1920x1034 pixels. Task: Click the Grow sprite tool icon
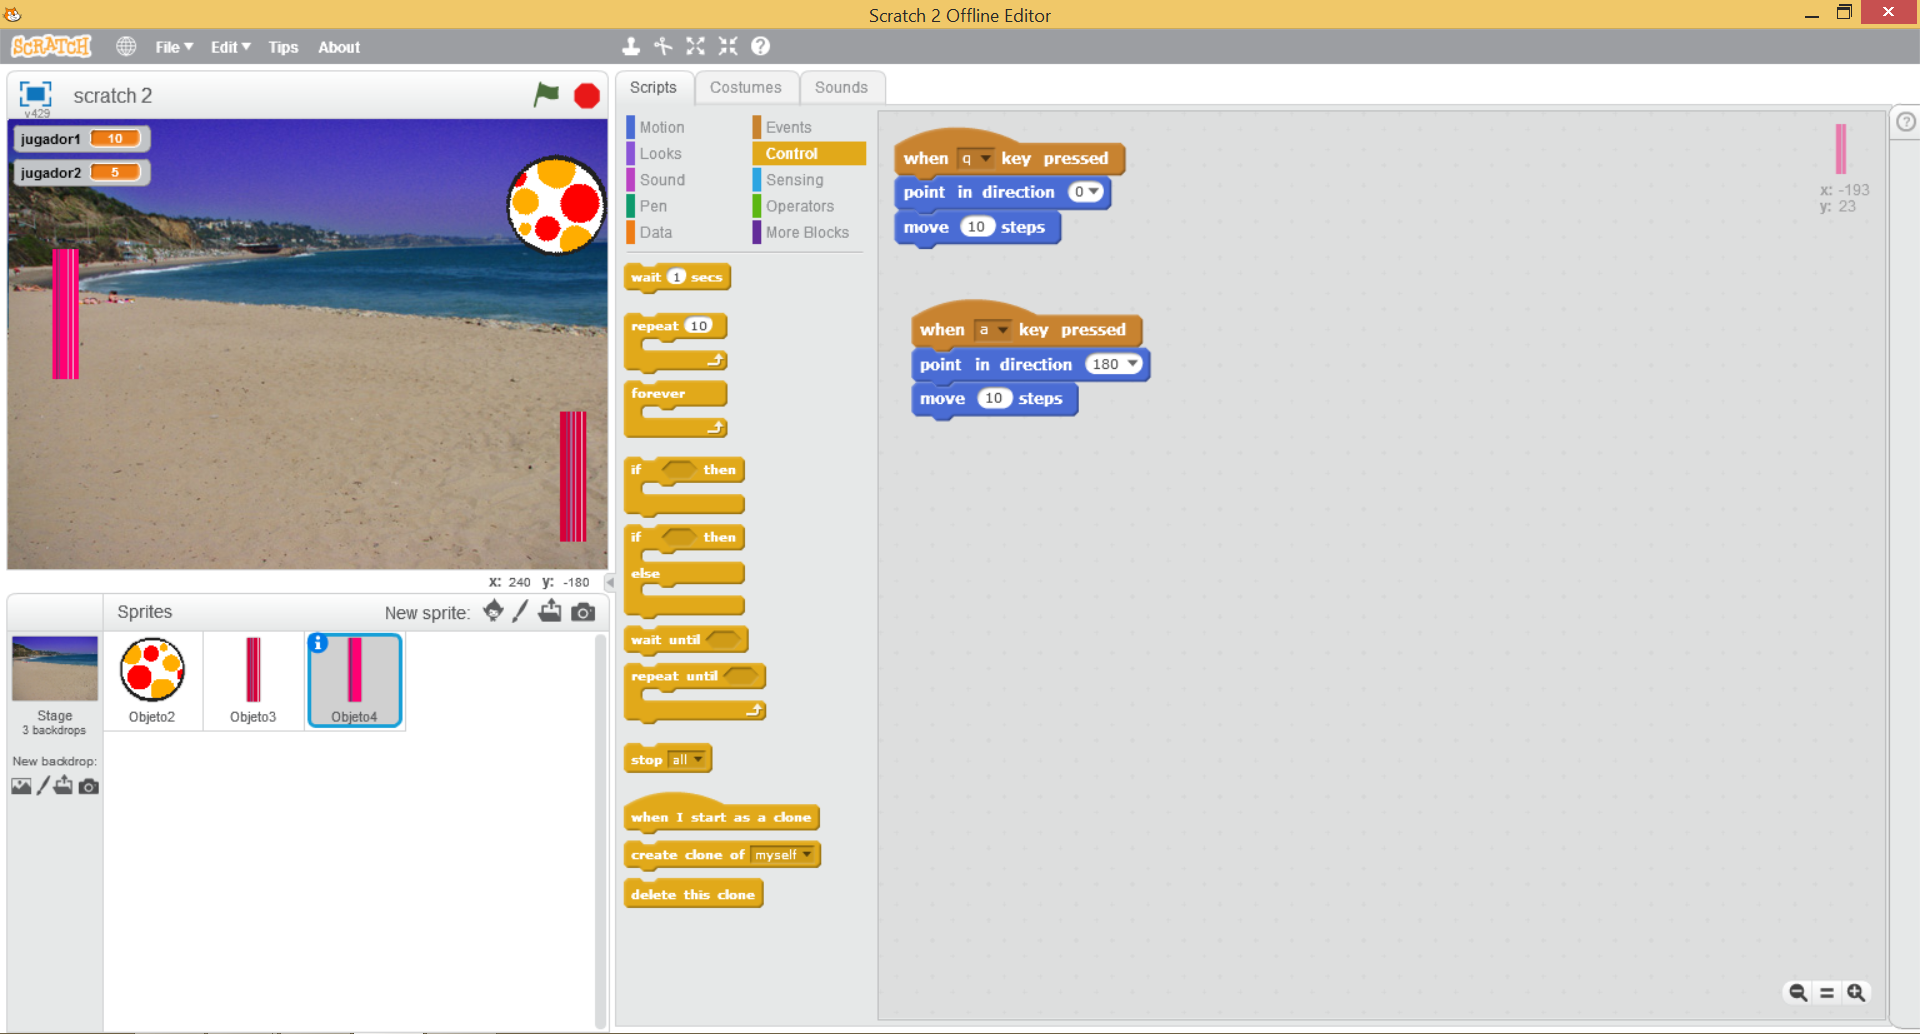pos(696,46)
